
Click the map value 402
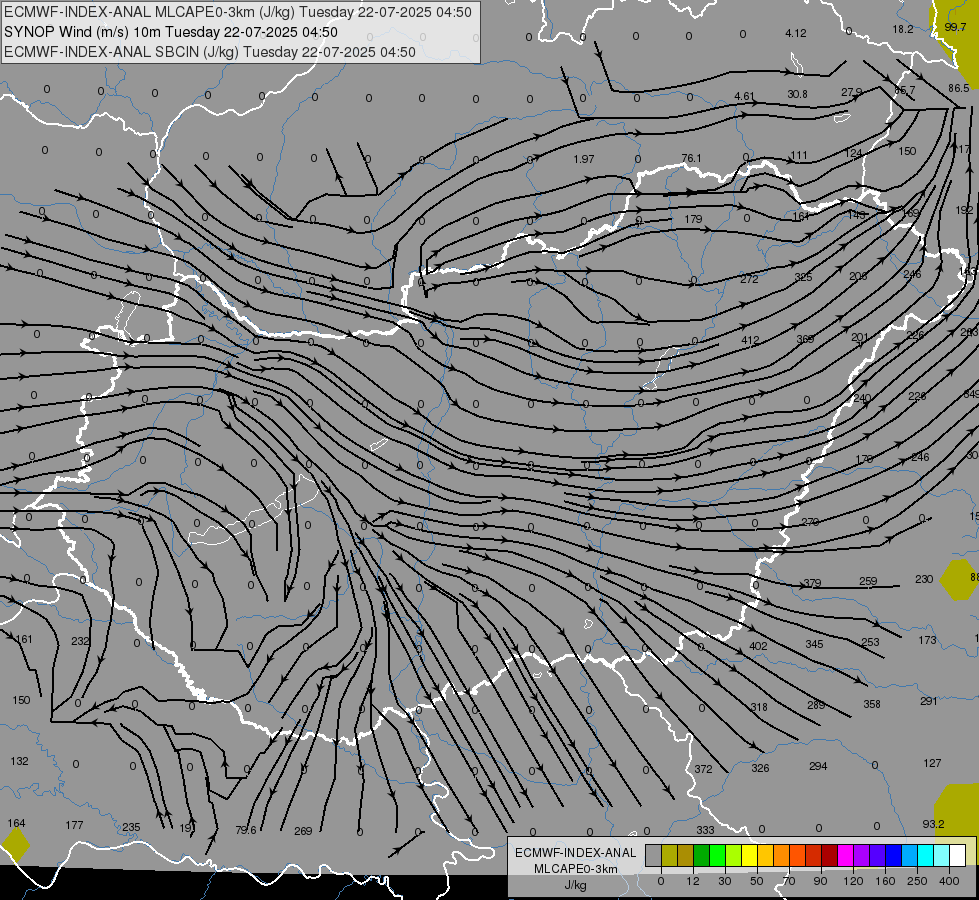(758, 646)
